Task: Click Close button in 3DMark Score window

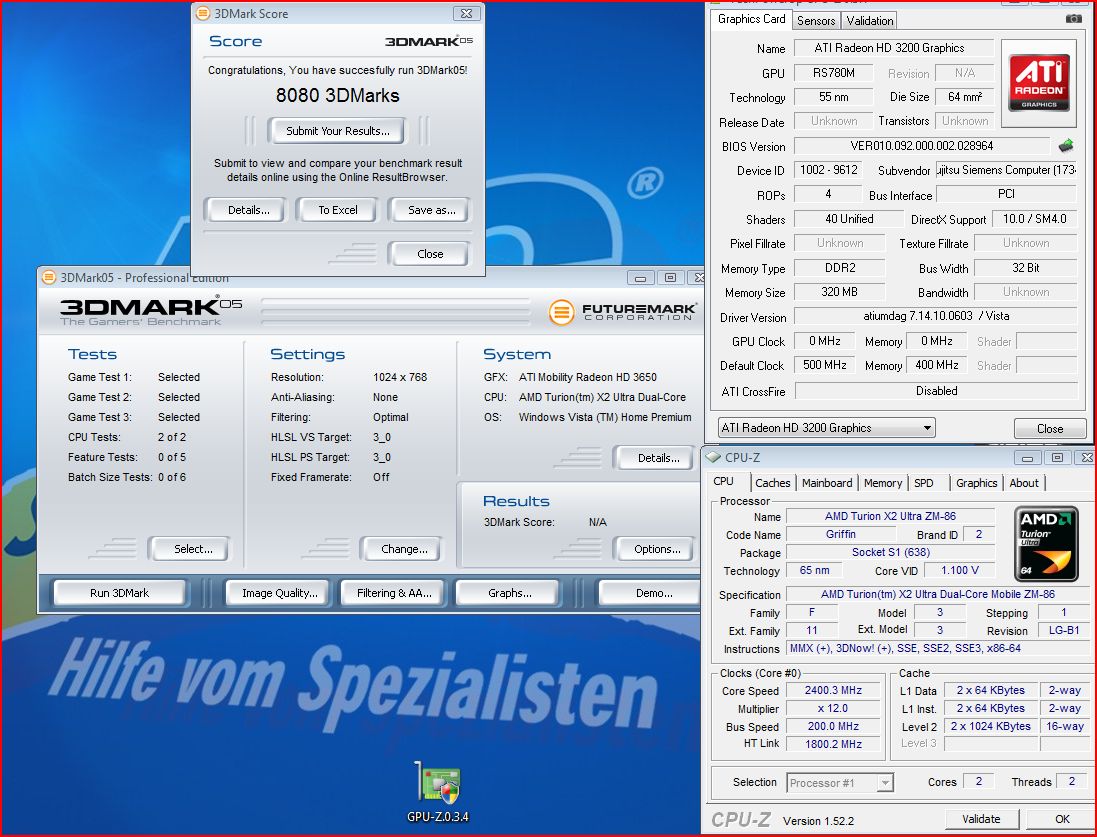Action: [x=430, y=254]
